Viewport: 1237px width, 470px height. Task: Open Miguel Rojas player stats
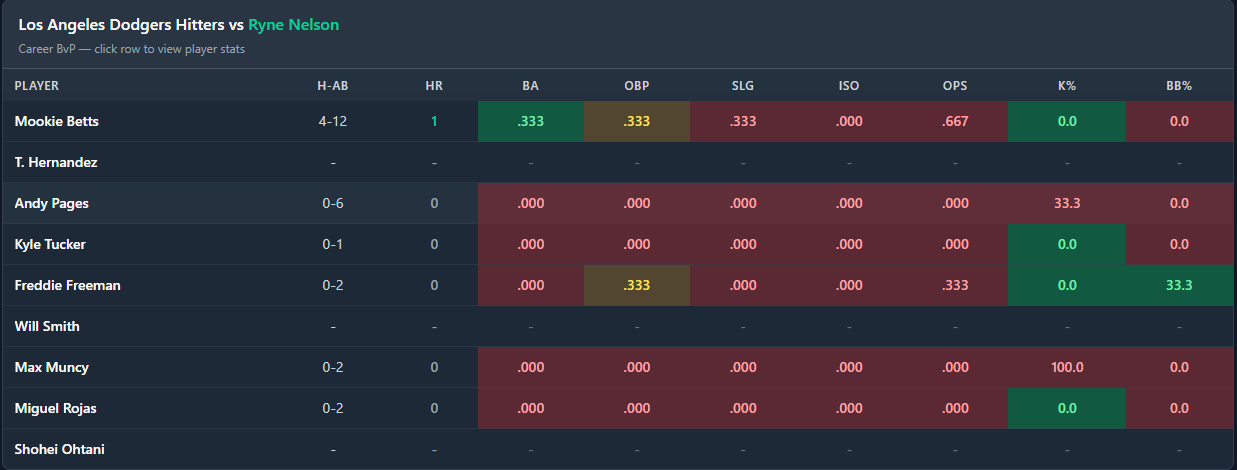[56, 408]
